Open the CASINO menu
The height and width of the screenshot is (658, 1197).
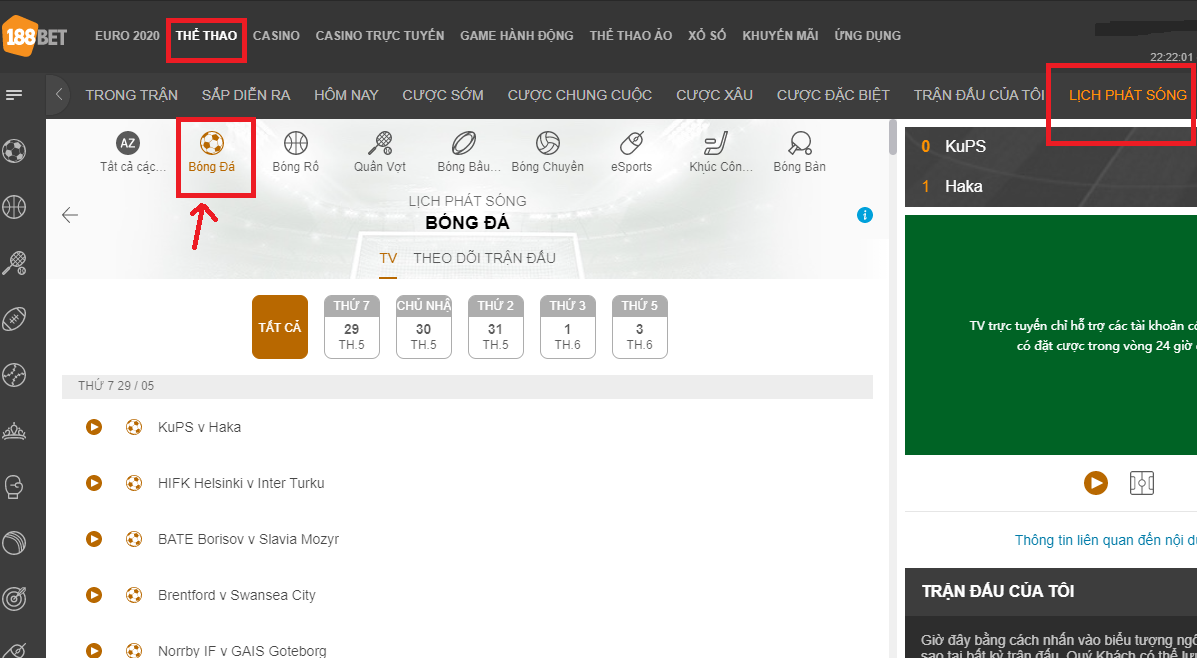(276, 35)
